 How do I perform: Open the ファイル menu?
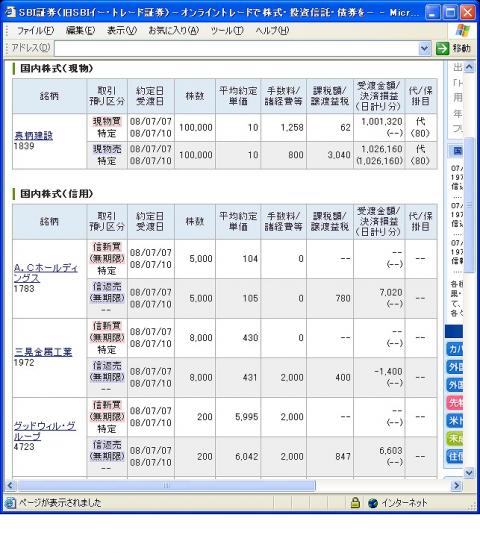click(35, 31)
